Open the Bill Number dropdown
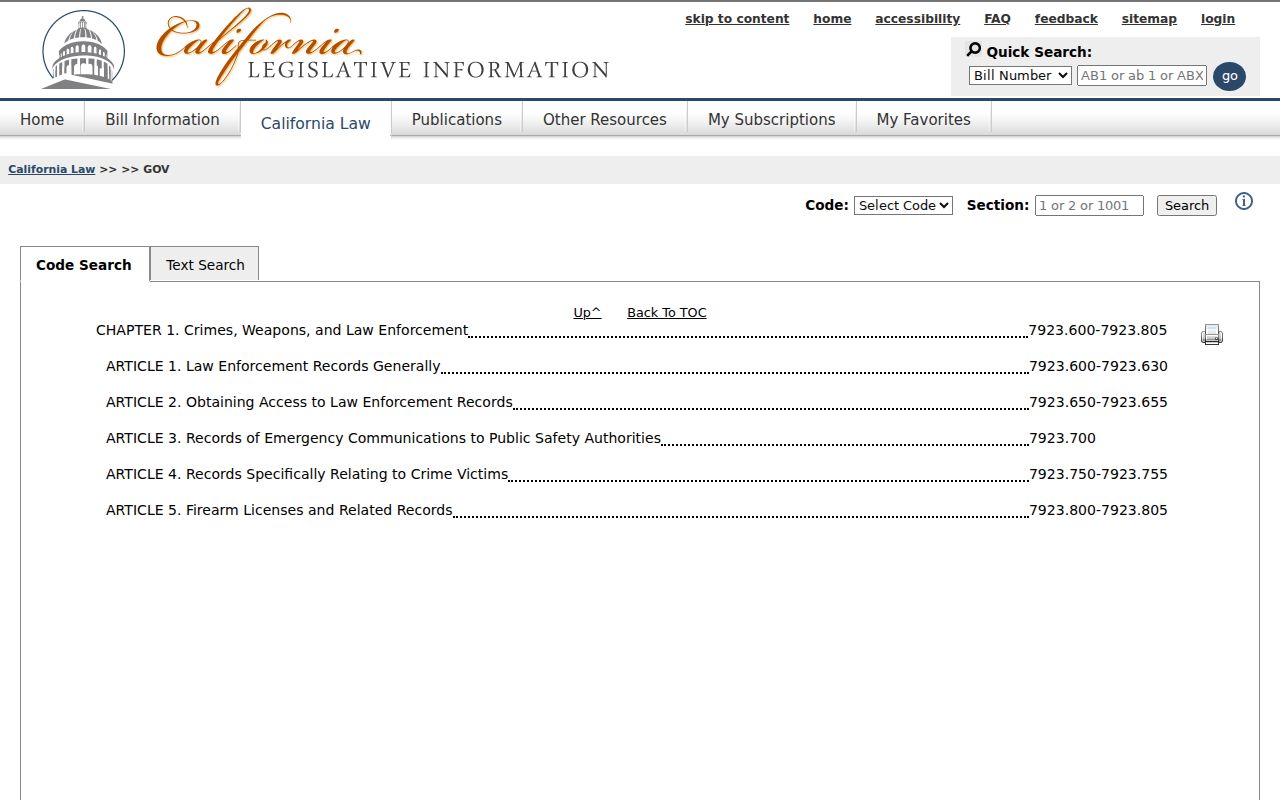Image resolution: width=1280 pixels, height=800 pixels. 1020,75
